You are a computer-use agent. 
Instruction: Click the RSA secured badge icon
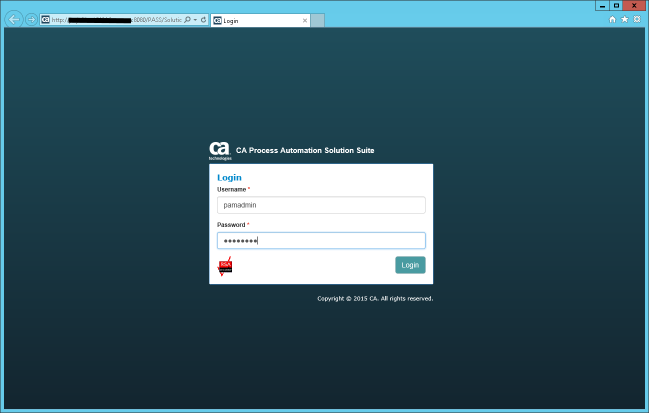pyautogui.click(x=225, y=266)
